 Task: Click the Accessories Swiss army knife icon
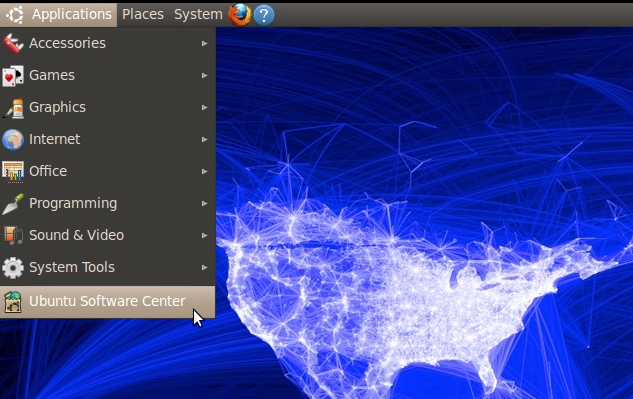tap(13, 43)
